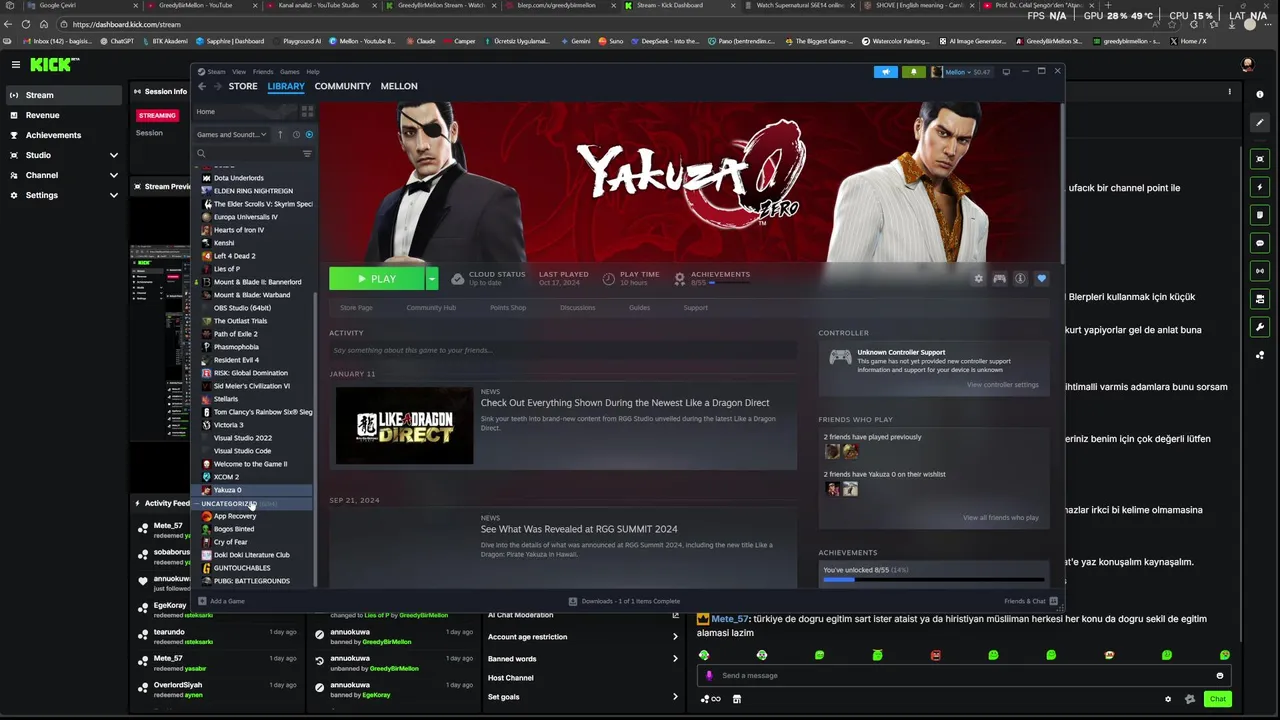Open Banned words settings row
This screenshot has height=720, width=1280.
(583, 659)
